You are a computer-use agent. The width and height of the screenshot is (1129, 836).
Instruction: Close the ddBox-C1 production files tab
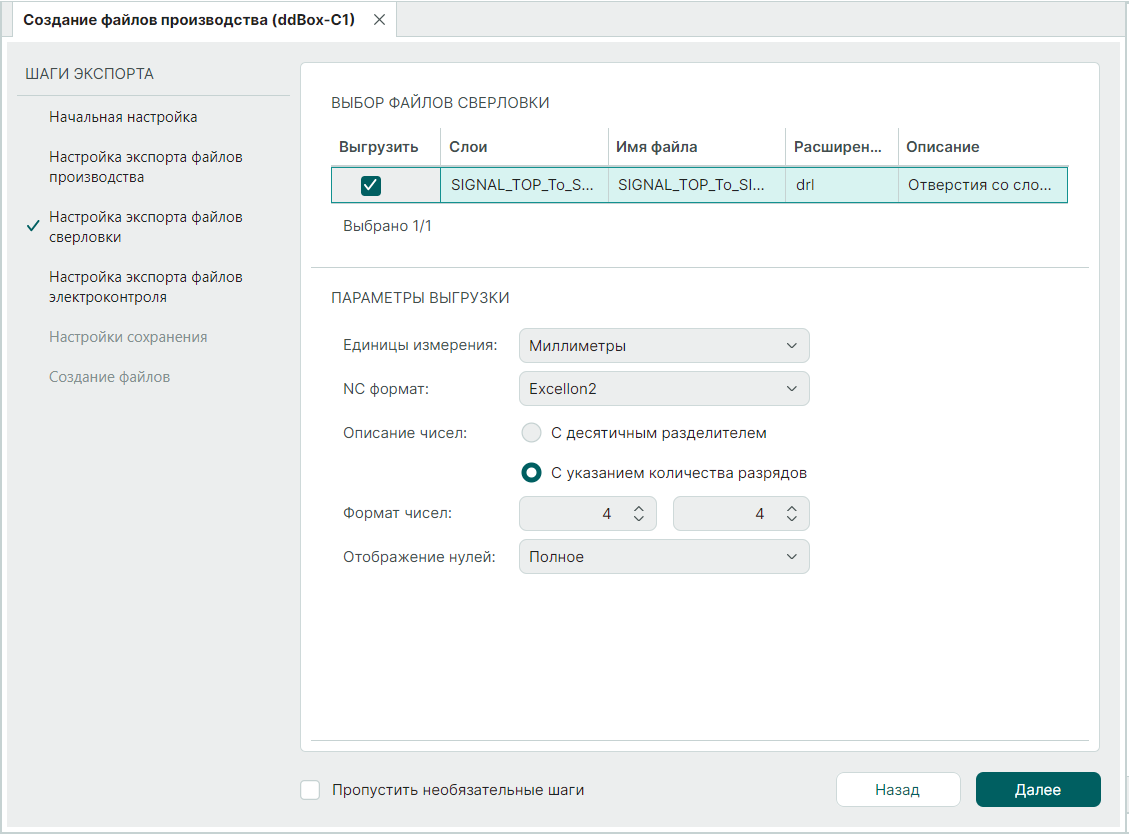pyautogui.click(x=379, y=20)
